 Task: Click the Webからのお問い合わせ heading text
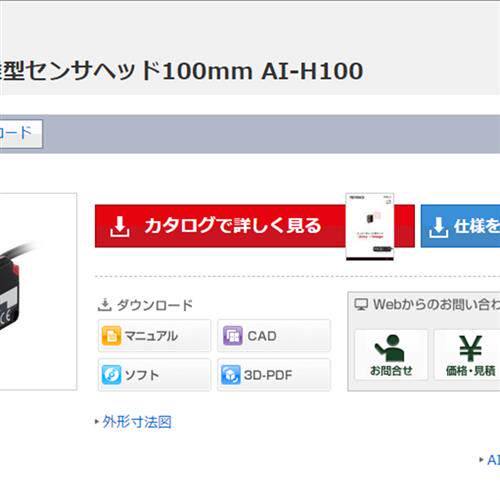click(436, 304)
